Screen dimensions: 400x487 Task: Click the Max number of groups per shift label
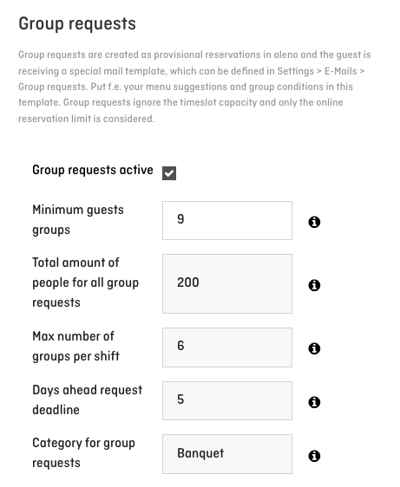(x=76, y=346)
